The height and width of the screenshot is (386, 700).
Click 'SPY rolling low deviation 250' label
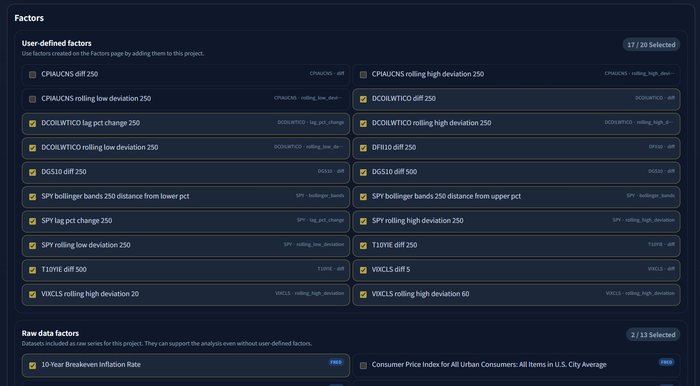tap(86, 245)
